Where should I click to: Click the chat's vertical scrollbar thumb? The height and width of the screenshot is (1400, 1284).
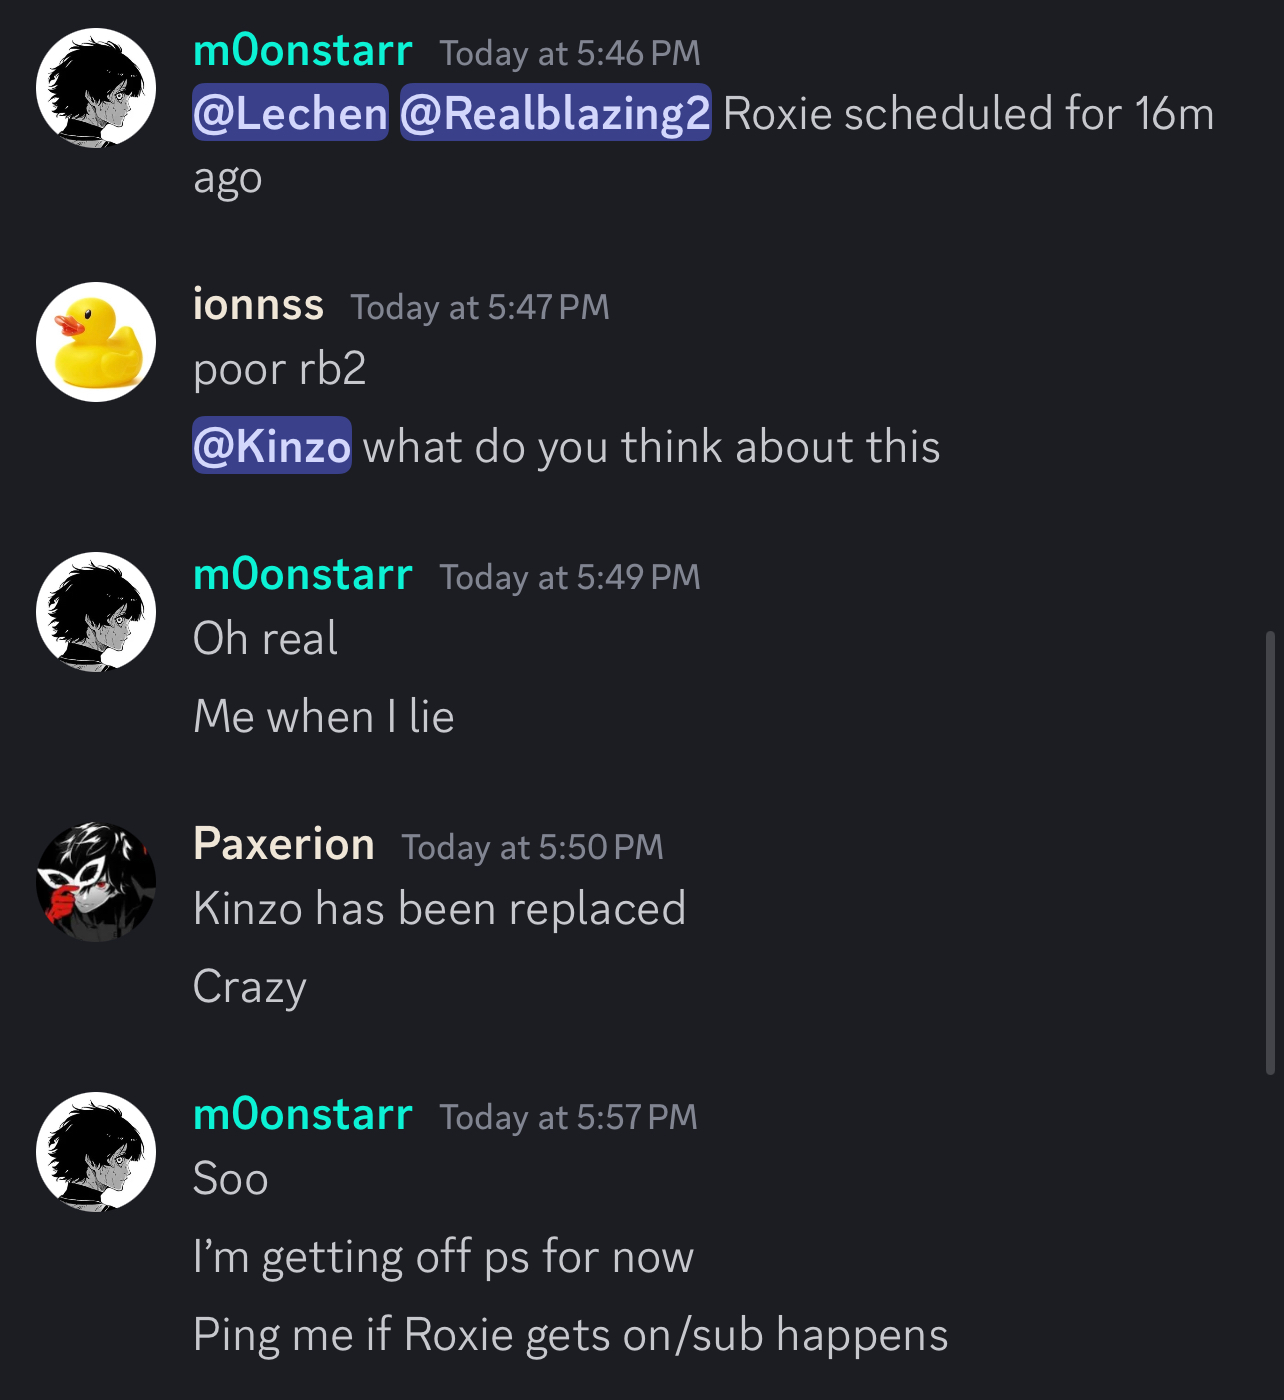pyautogui.click(x=1270, y=852)
